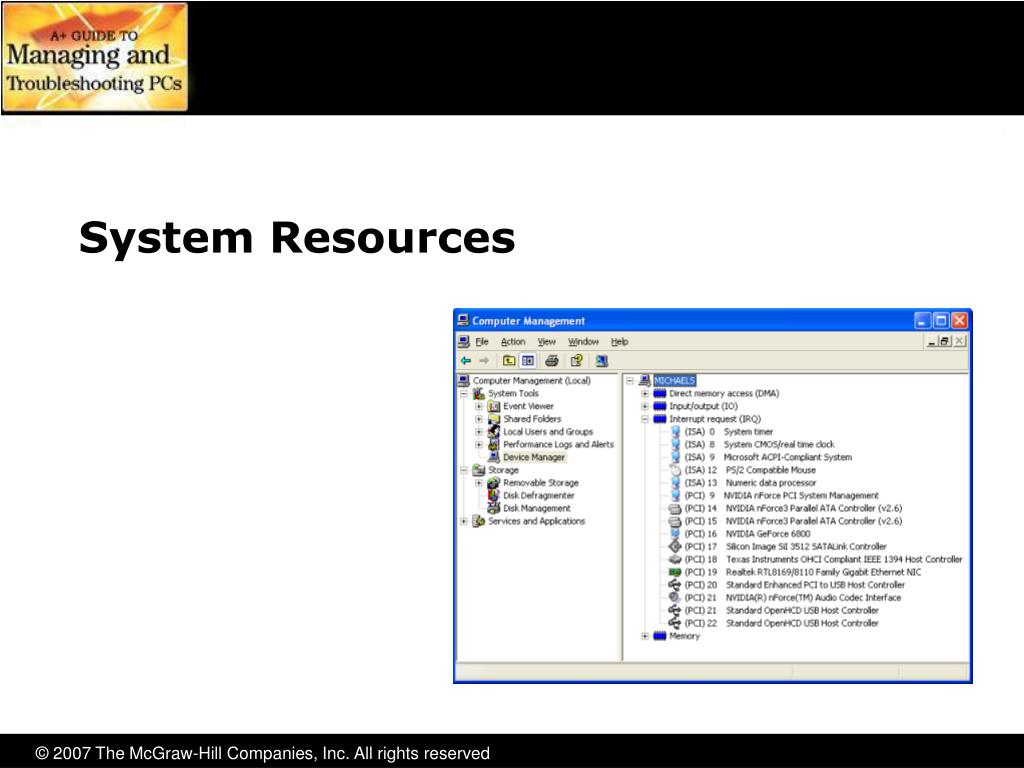
Task: Select the Disk Defragmenter tree item
Action: click(x=539, y=496)
